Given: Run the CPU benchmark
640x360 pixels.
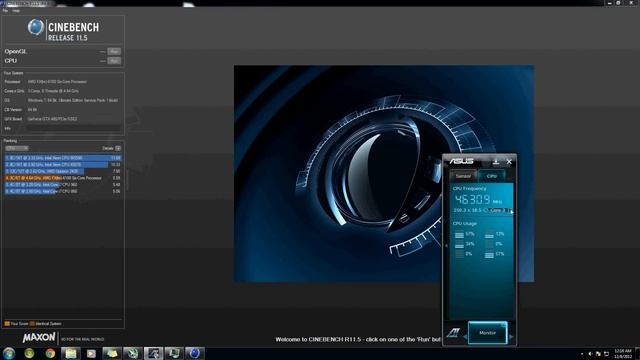Looking at the screenshot, I should tap(114, 61).
